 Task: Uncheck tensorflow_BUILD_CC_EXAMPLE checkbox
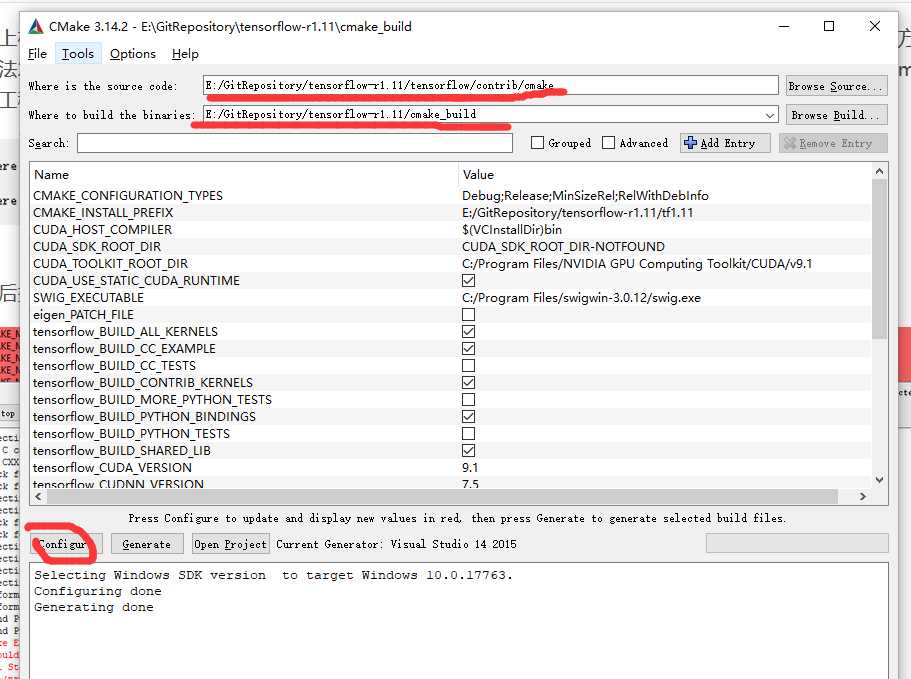tap(468, 349)
